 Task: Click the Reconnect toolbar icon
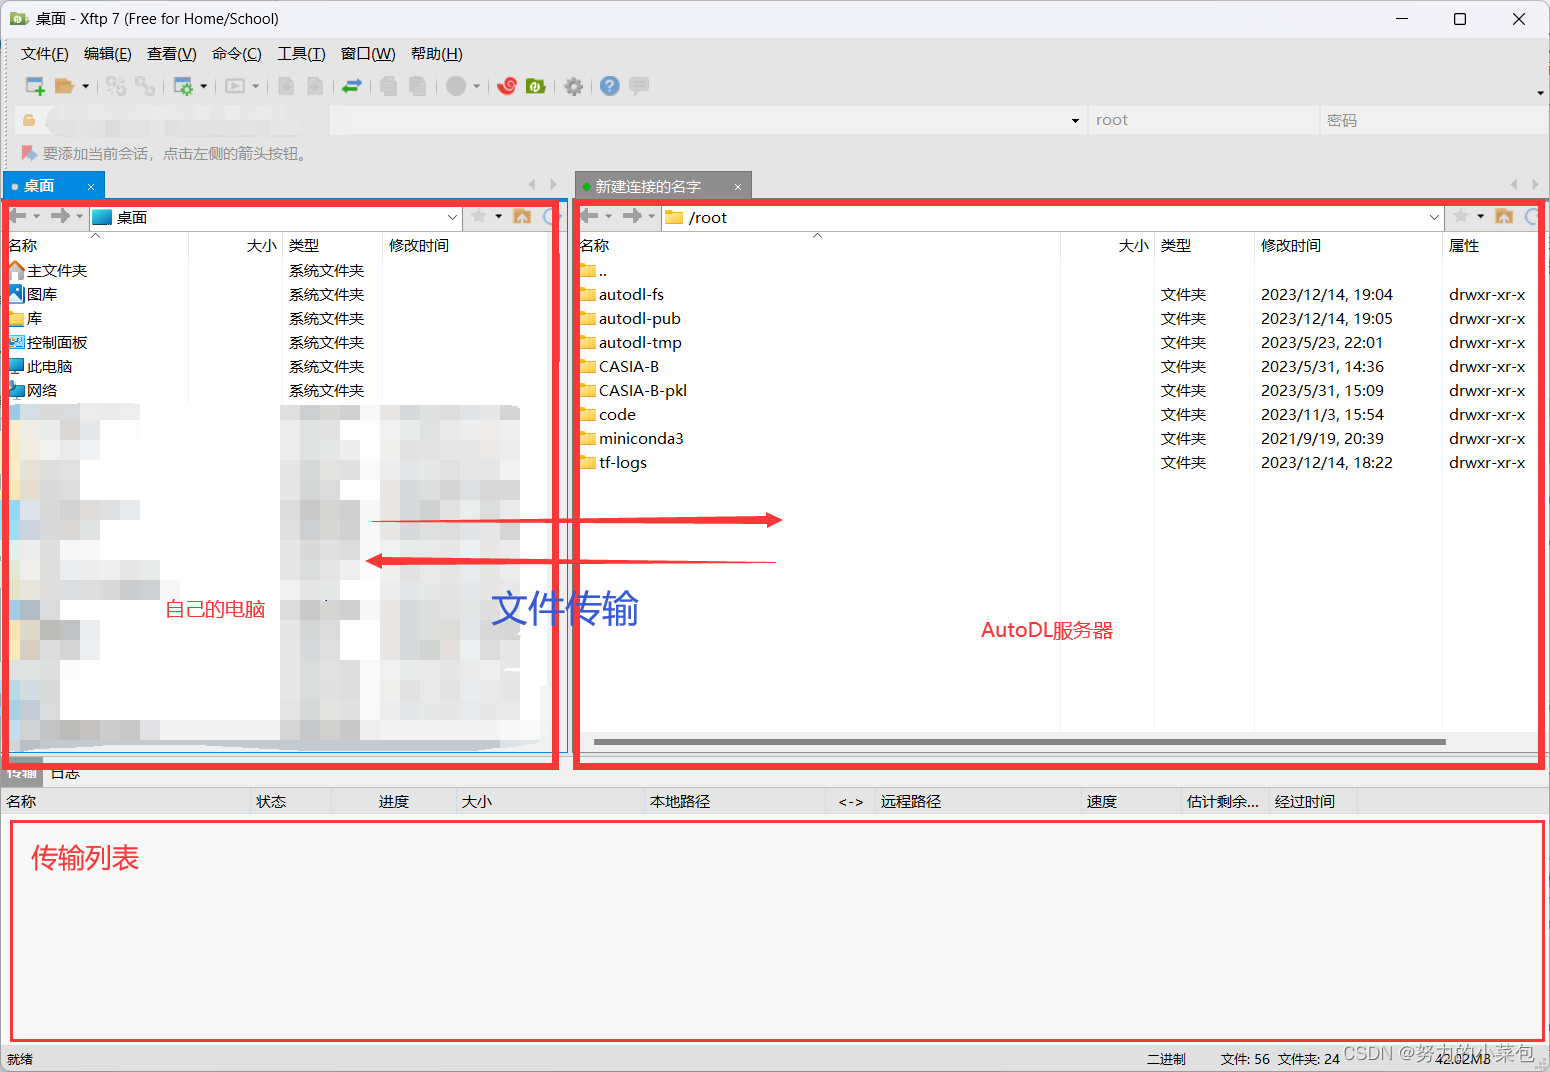116,86
